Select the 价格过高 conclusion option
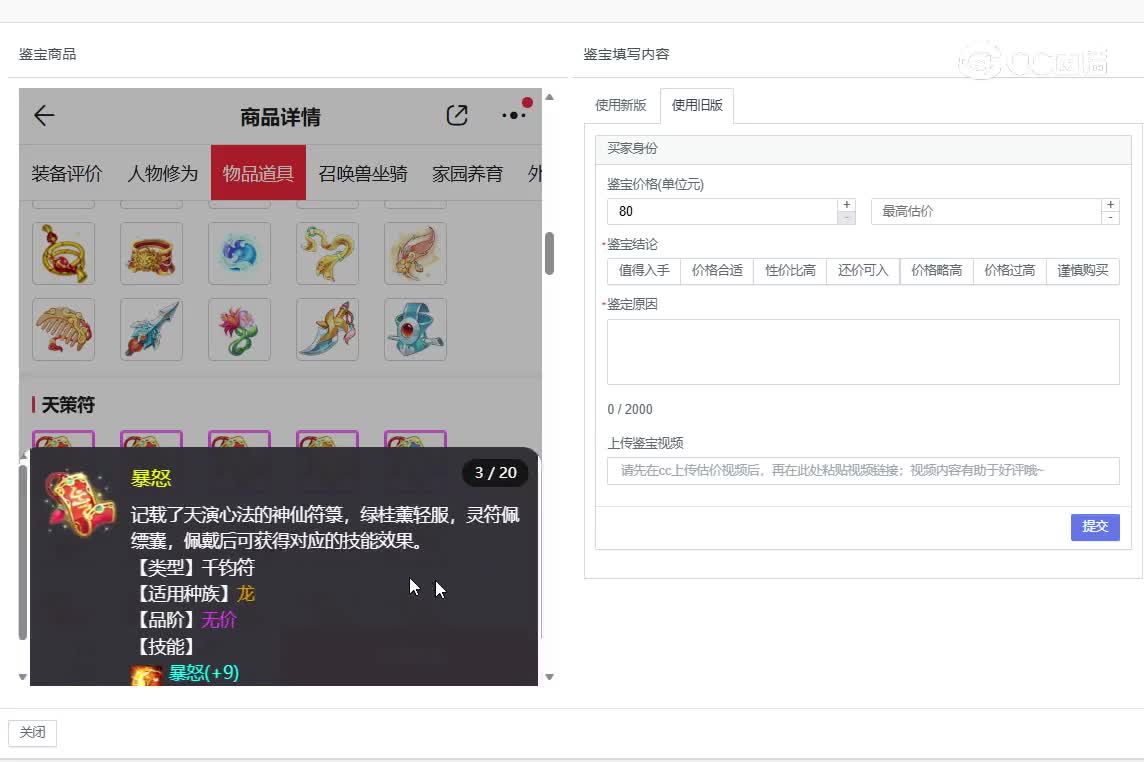This screenshot has width=1144, height=762. (x=1009, y=271)
